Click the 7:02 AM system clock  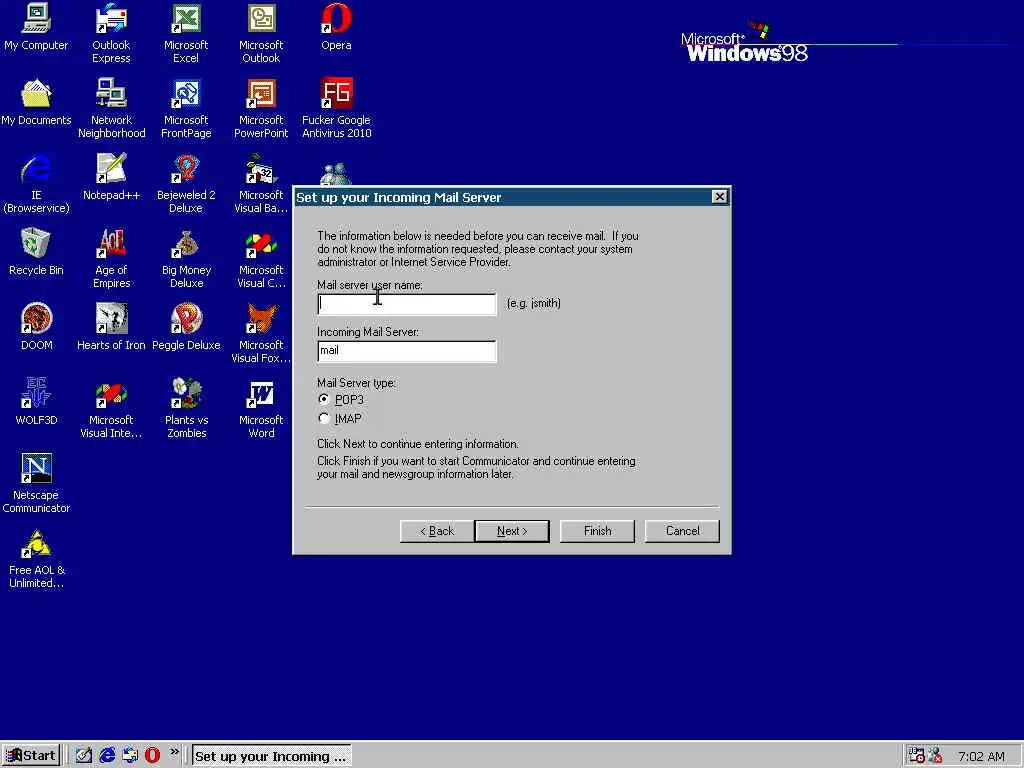coord(981,756)
